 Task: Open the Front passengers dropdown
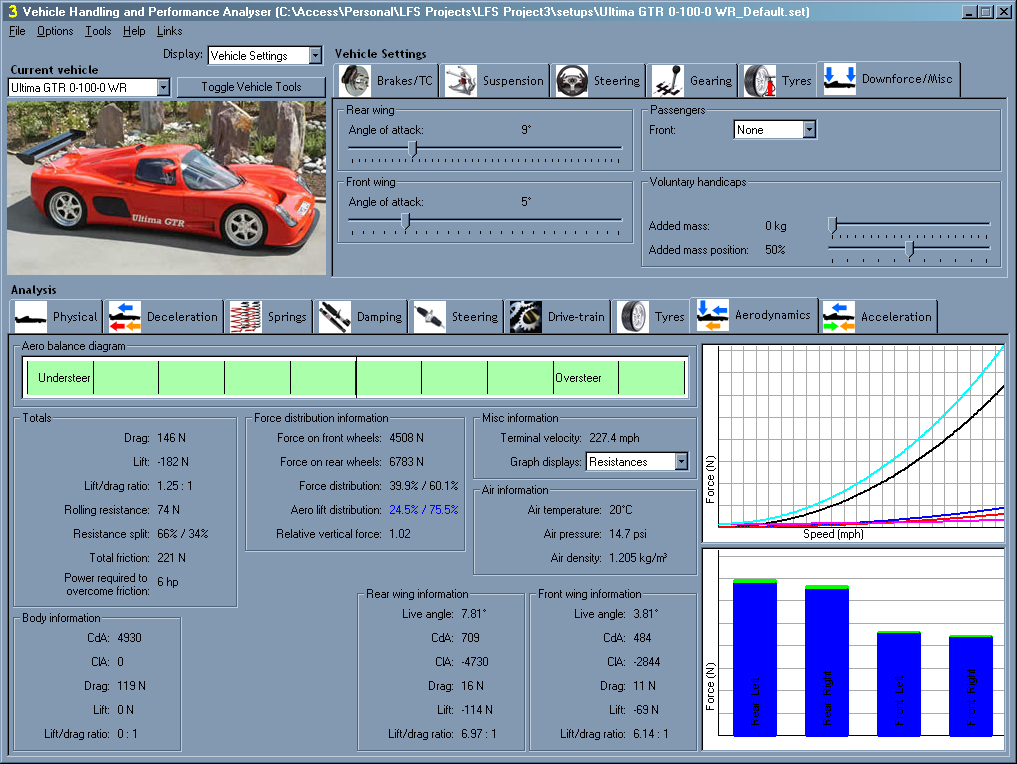(809, 130)
